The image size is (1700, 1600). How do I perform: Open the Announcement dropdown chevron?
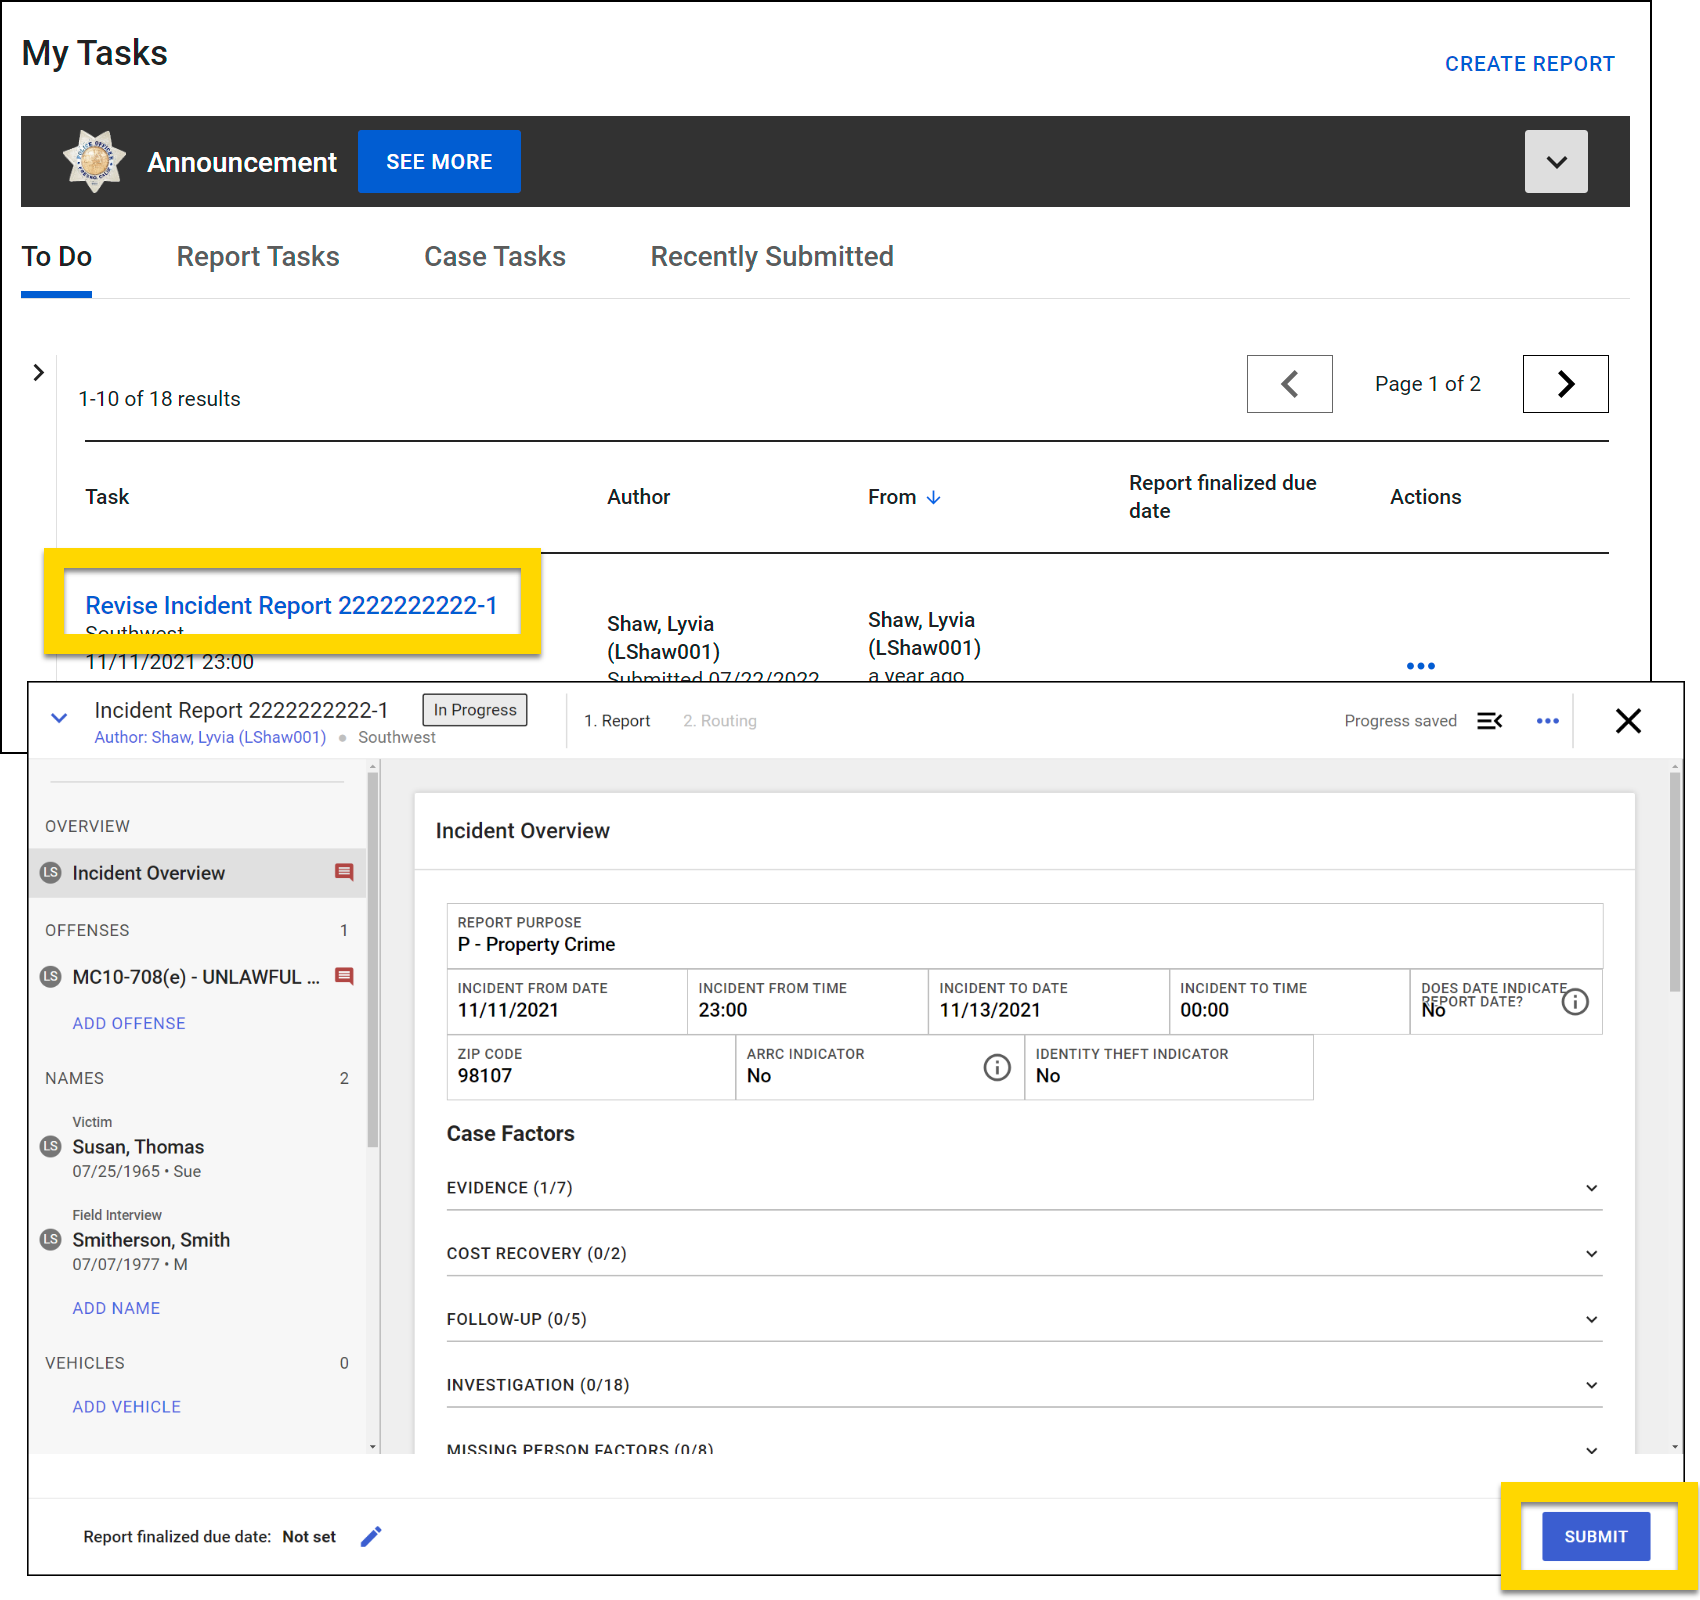coord(1555,162)
